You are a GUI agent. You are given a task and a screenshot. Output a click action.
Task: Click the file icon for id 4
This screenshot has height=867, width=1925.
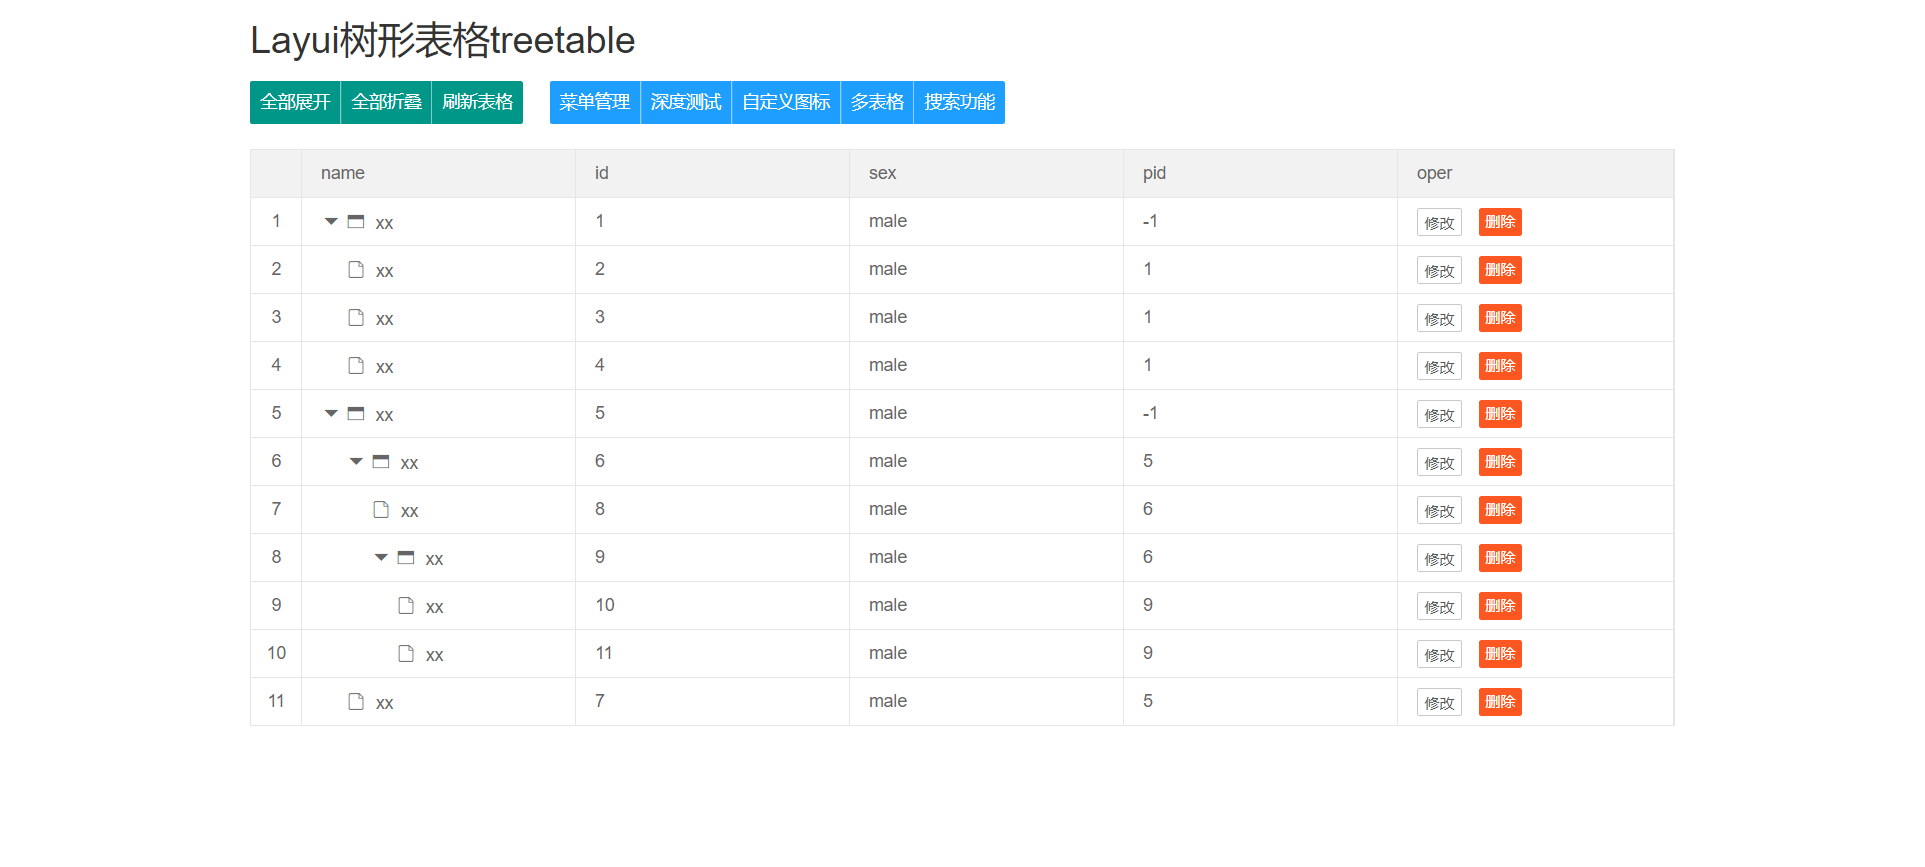coord(356,366)
